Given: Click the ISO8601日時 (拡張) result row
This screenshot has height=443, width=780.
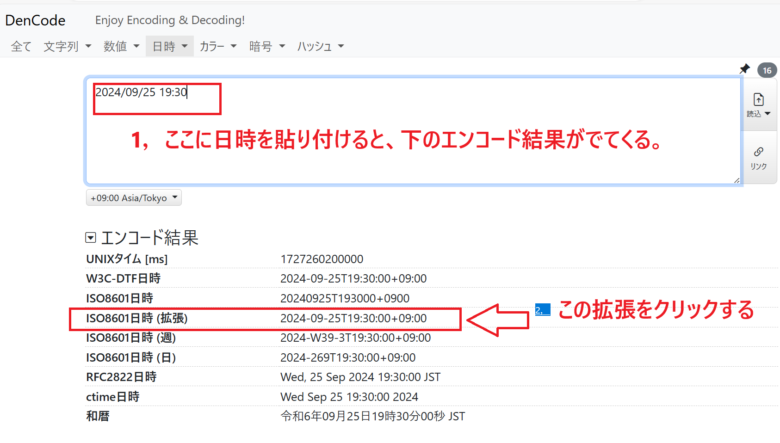Looking at the screenshot, I should pyautogui.click(x=265, y=319).
